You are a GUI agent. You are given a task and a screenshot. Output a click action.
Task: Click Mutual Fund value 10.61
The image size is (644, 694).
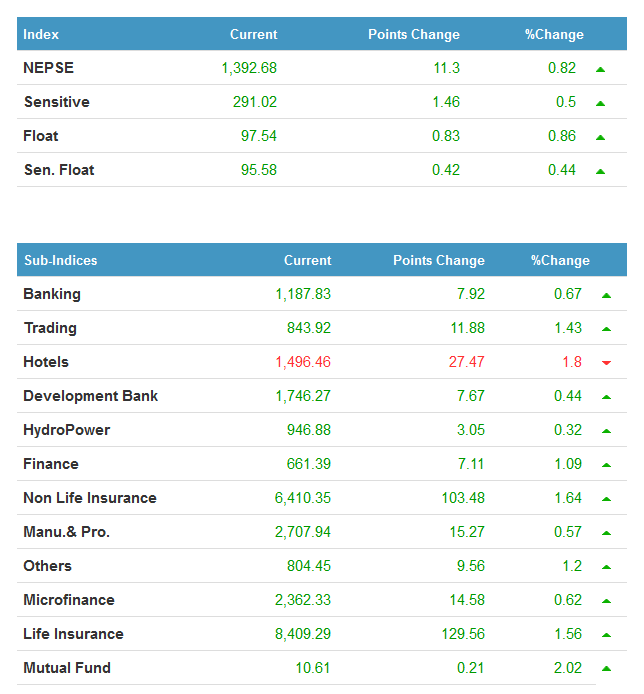(313, 668)
